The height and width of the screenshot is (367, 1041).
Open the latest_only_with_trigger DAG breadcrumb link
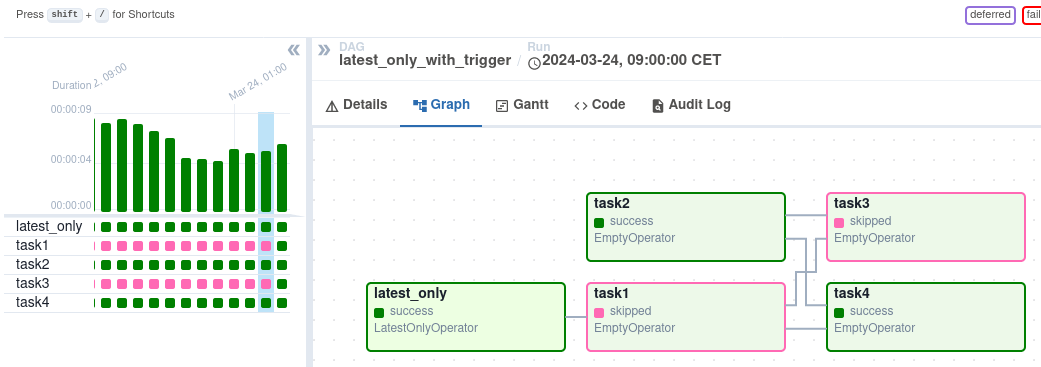click(x=425, y=60)
